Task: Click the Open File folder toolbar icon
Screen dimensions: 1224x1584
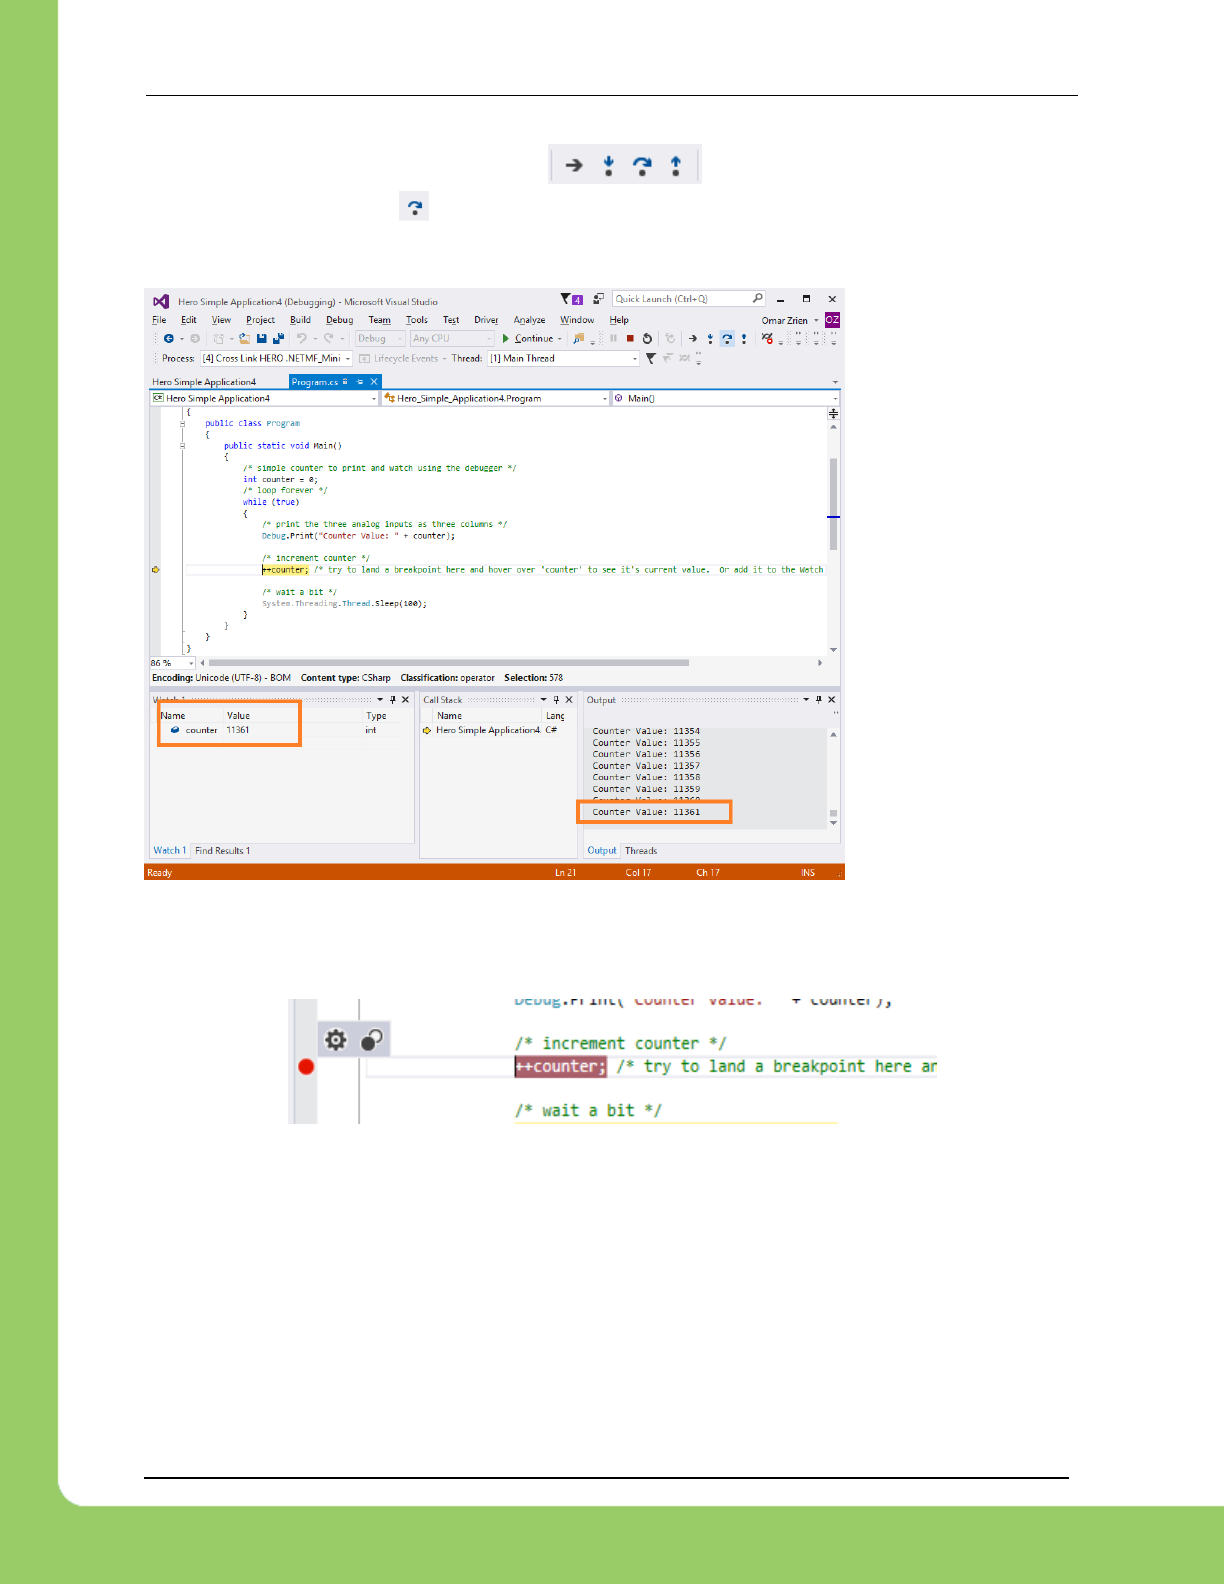Action: (244, 339)
